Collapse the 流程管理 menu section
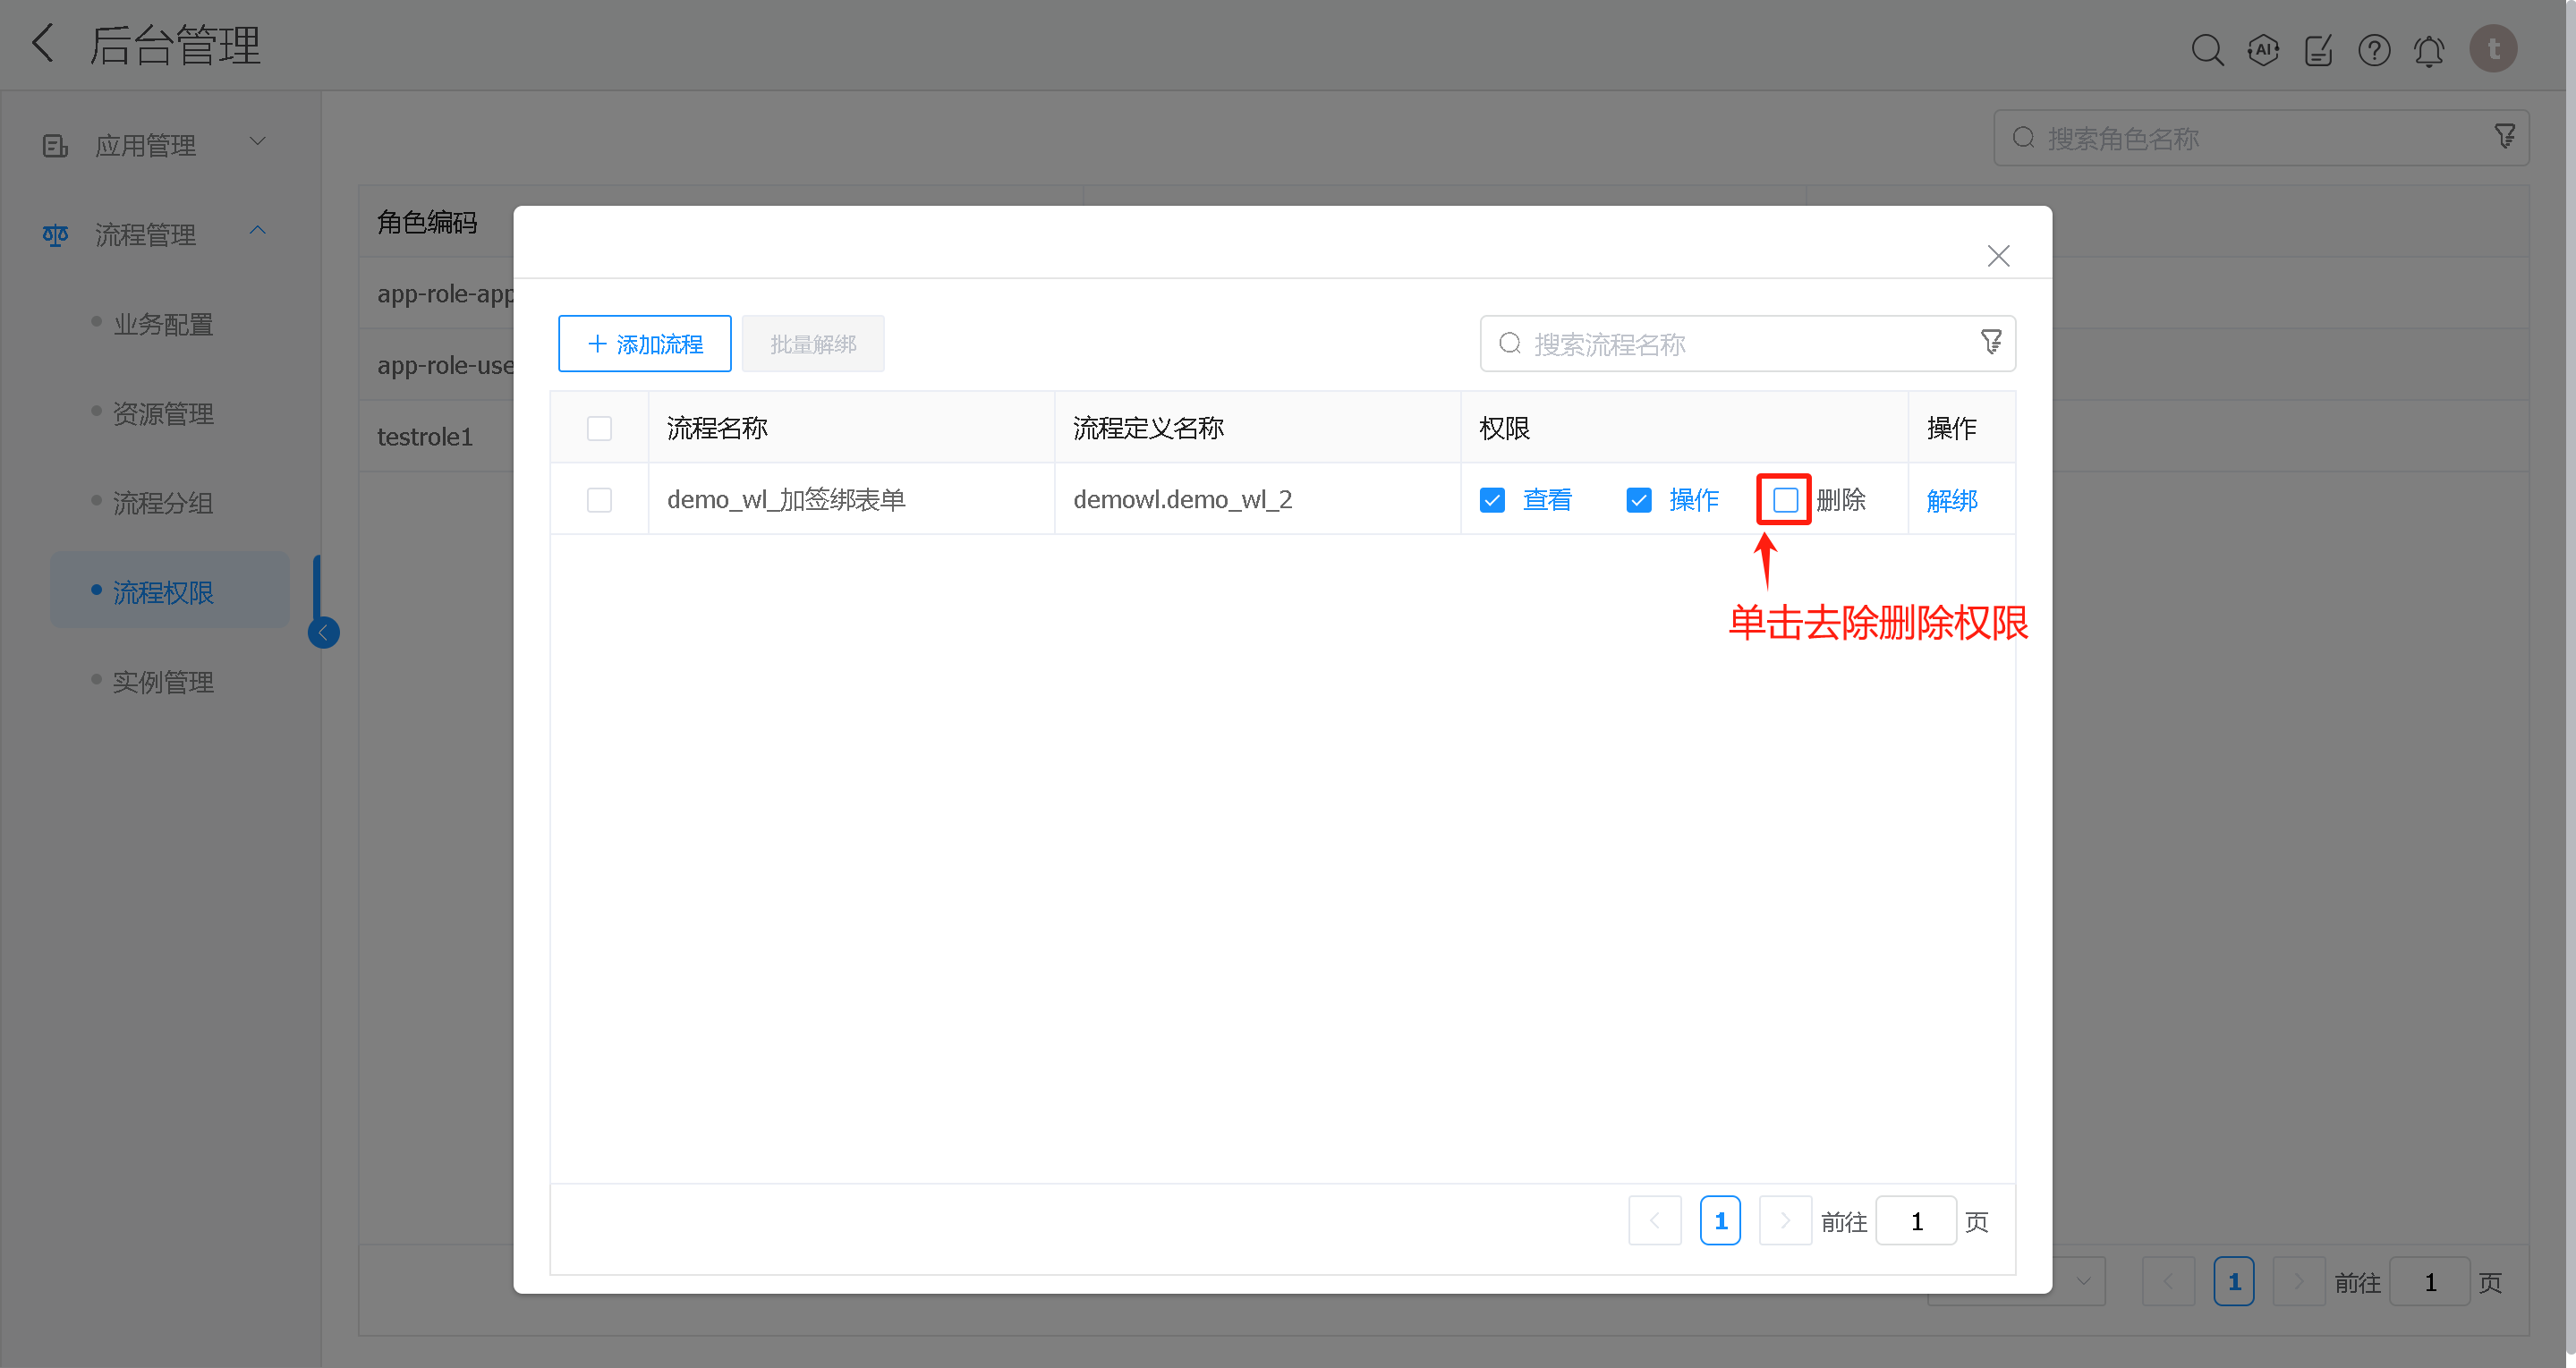 click(257, 231)
